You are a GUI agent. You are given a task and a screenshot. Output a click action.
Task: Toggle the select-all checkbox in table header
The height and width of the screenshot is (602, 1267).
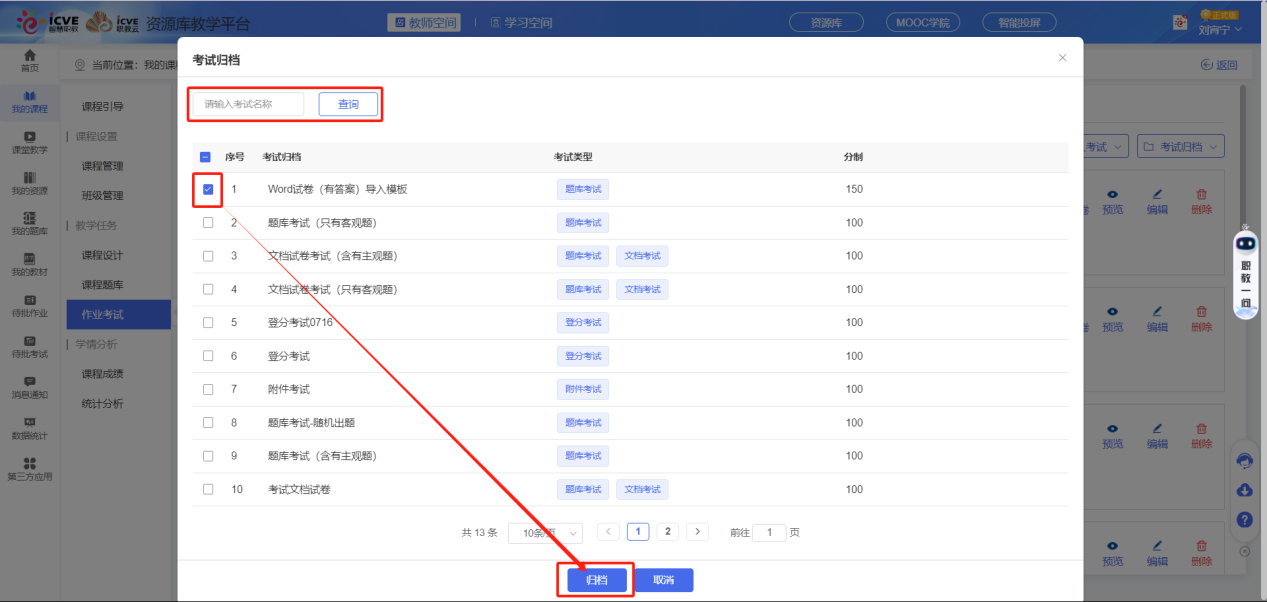[x=206, y=157]
